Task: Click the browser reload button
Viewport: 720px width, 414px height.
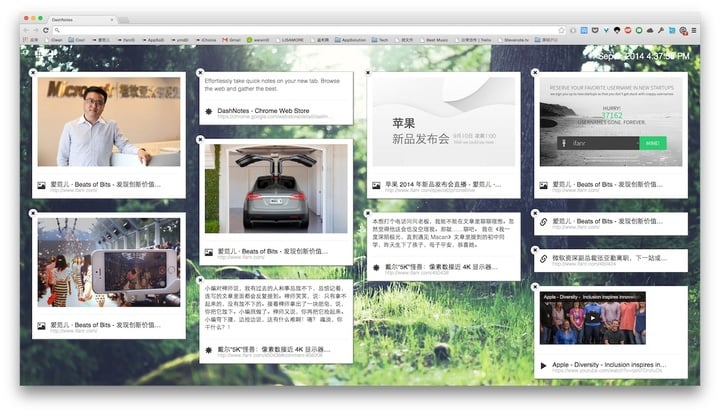Action: 46,30
